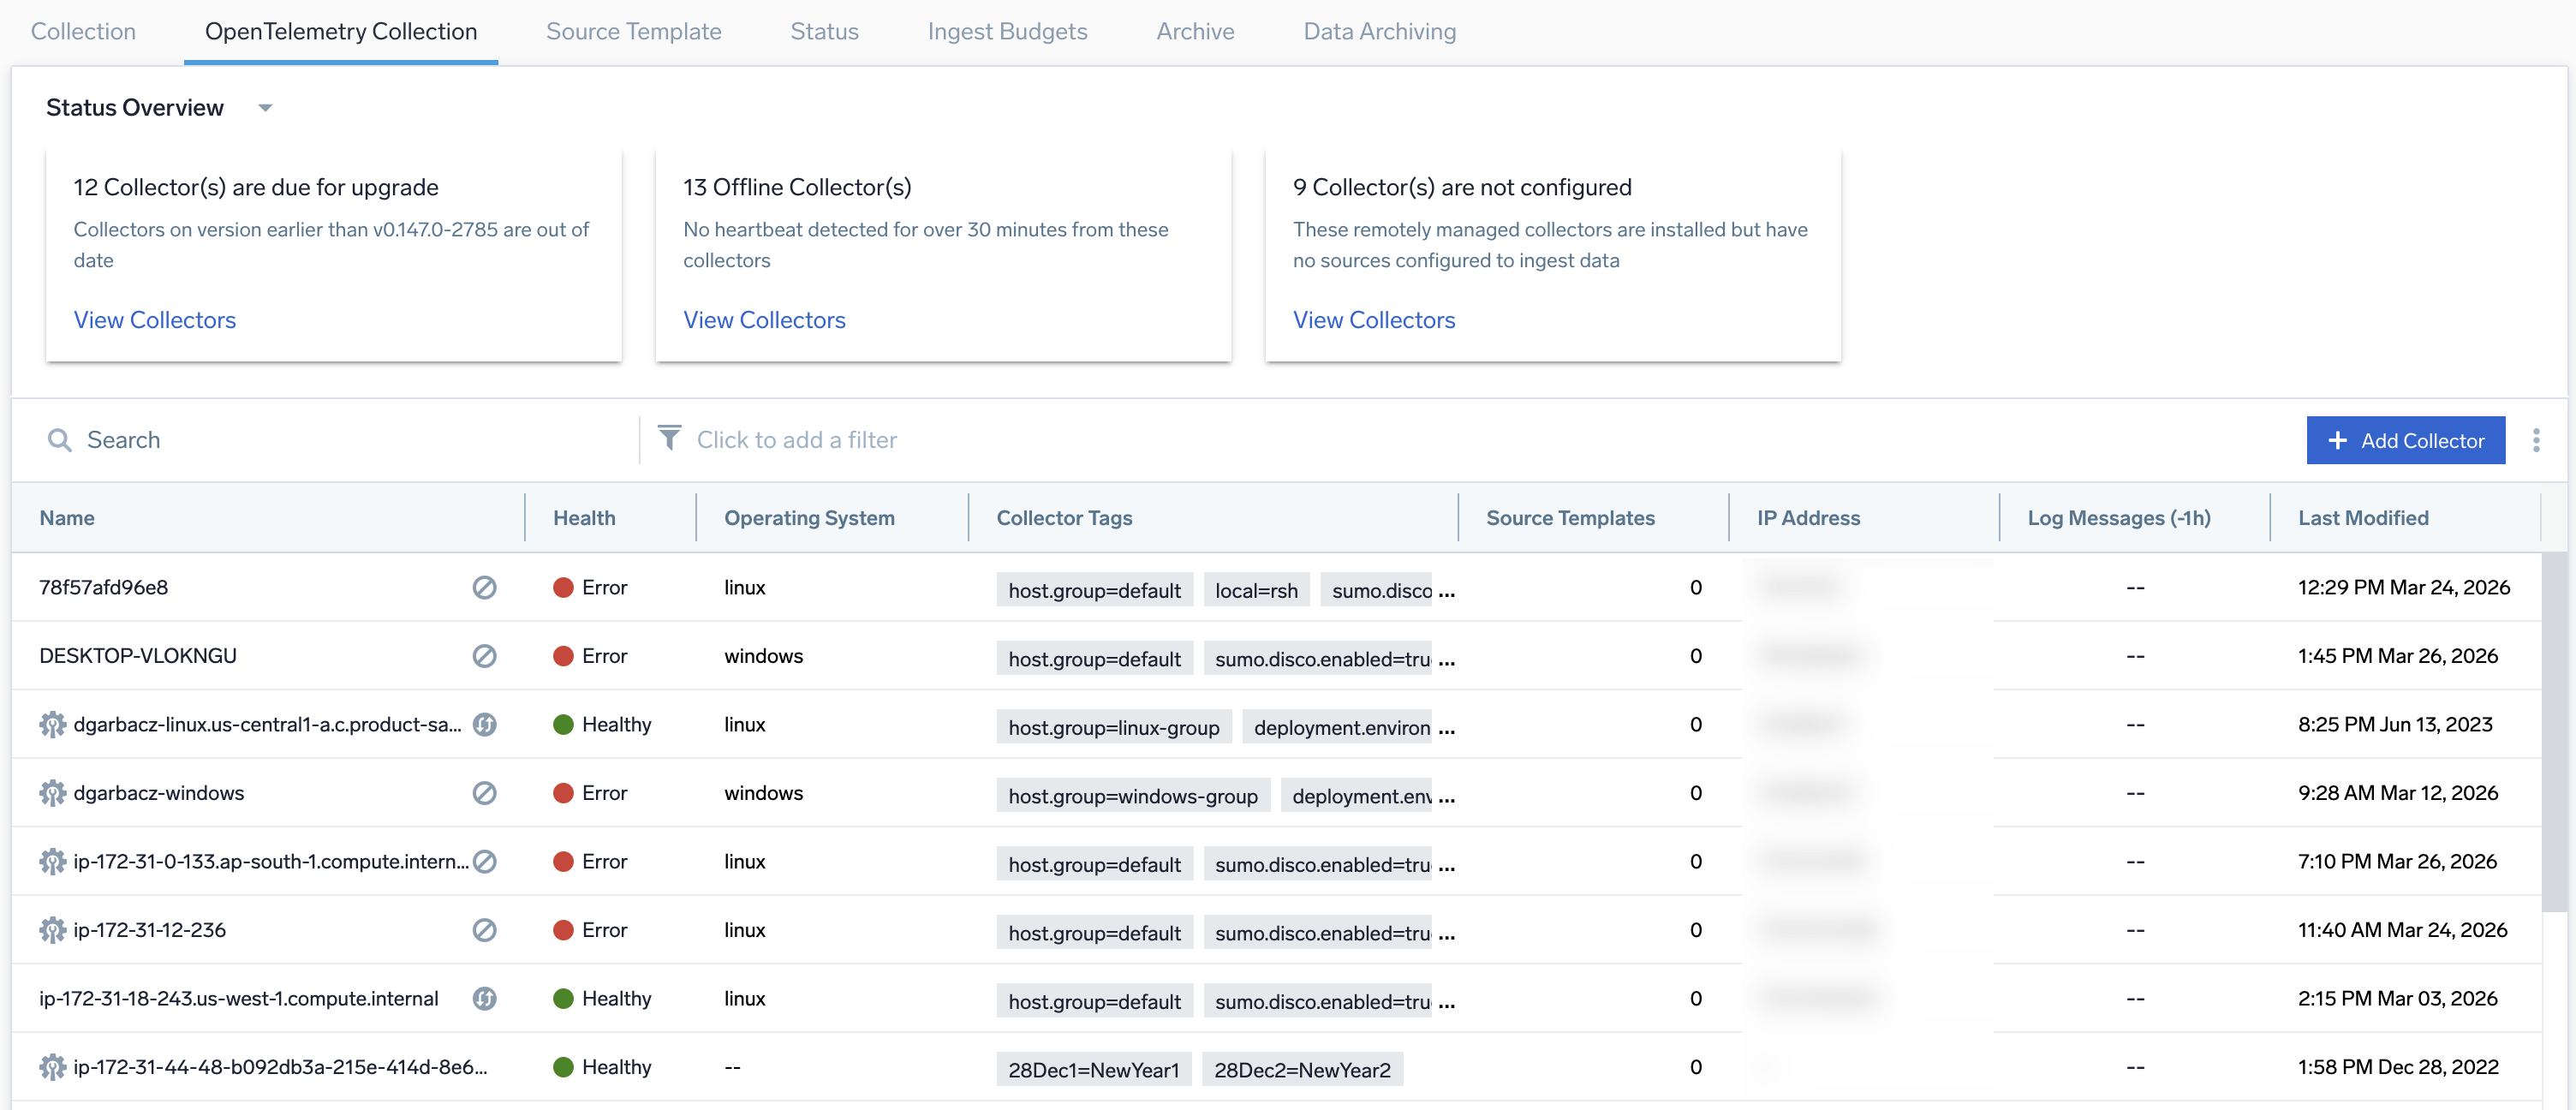Expand the truncated tags ellipsis on the 78f57afd96e8 row
Image resolution: width=2576 pixels, height=1110 pixels.
coord(1446,591)
